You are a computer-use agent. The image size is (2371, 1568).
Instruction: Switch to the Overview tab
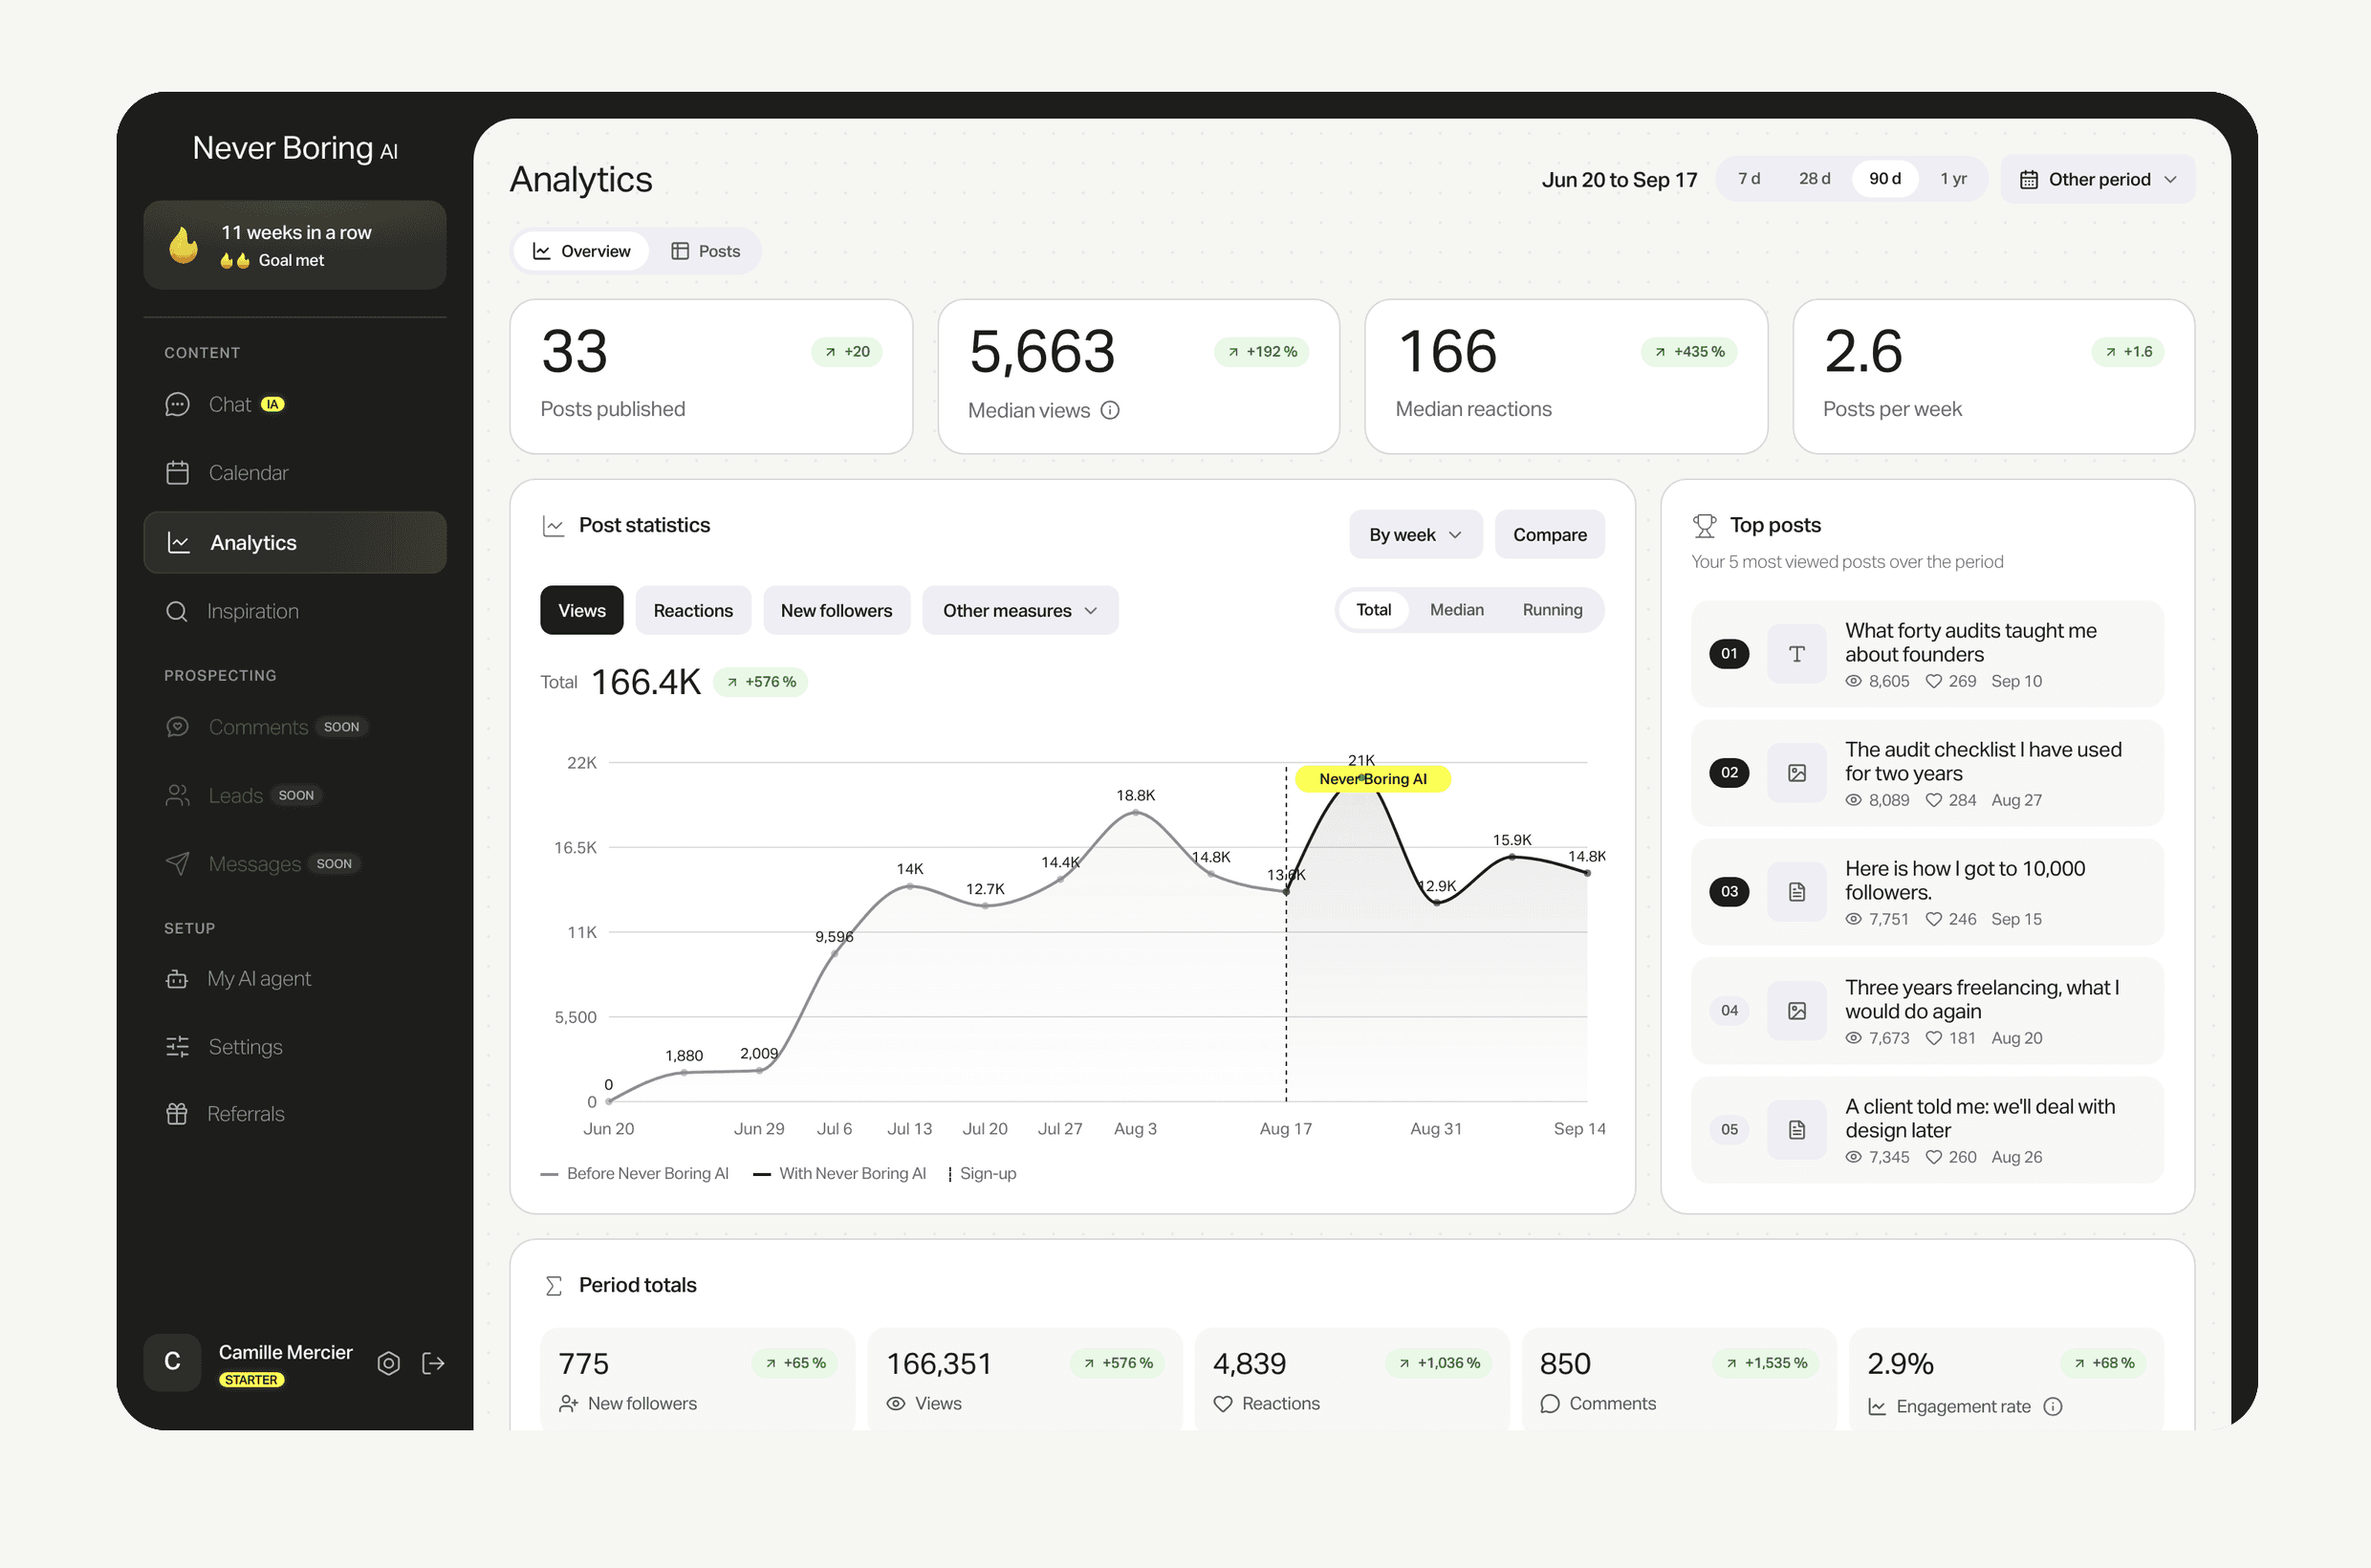tap(581, 251)
